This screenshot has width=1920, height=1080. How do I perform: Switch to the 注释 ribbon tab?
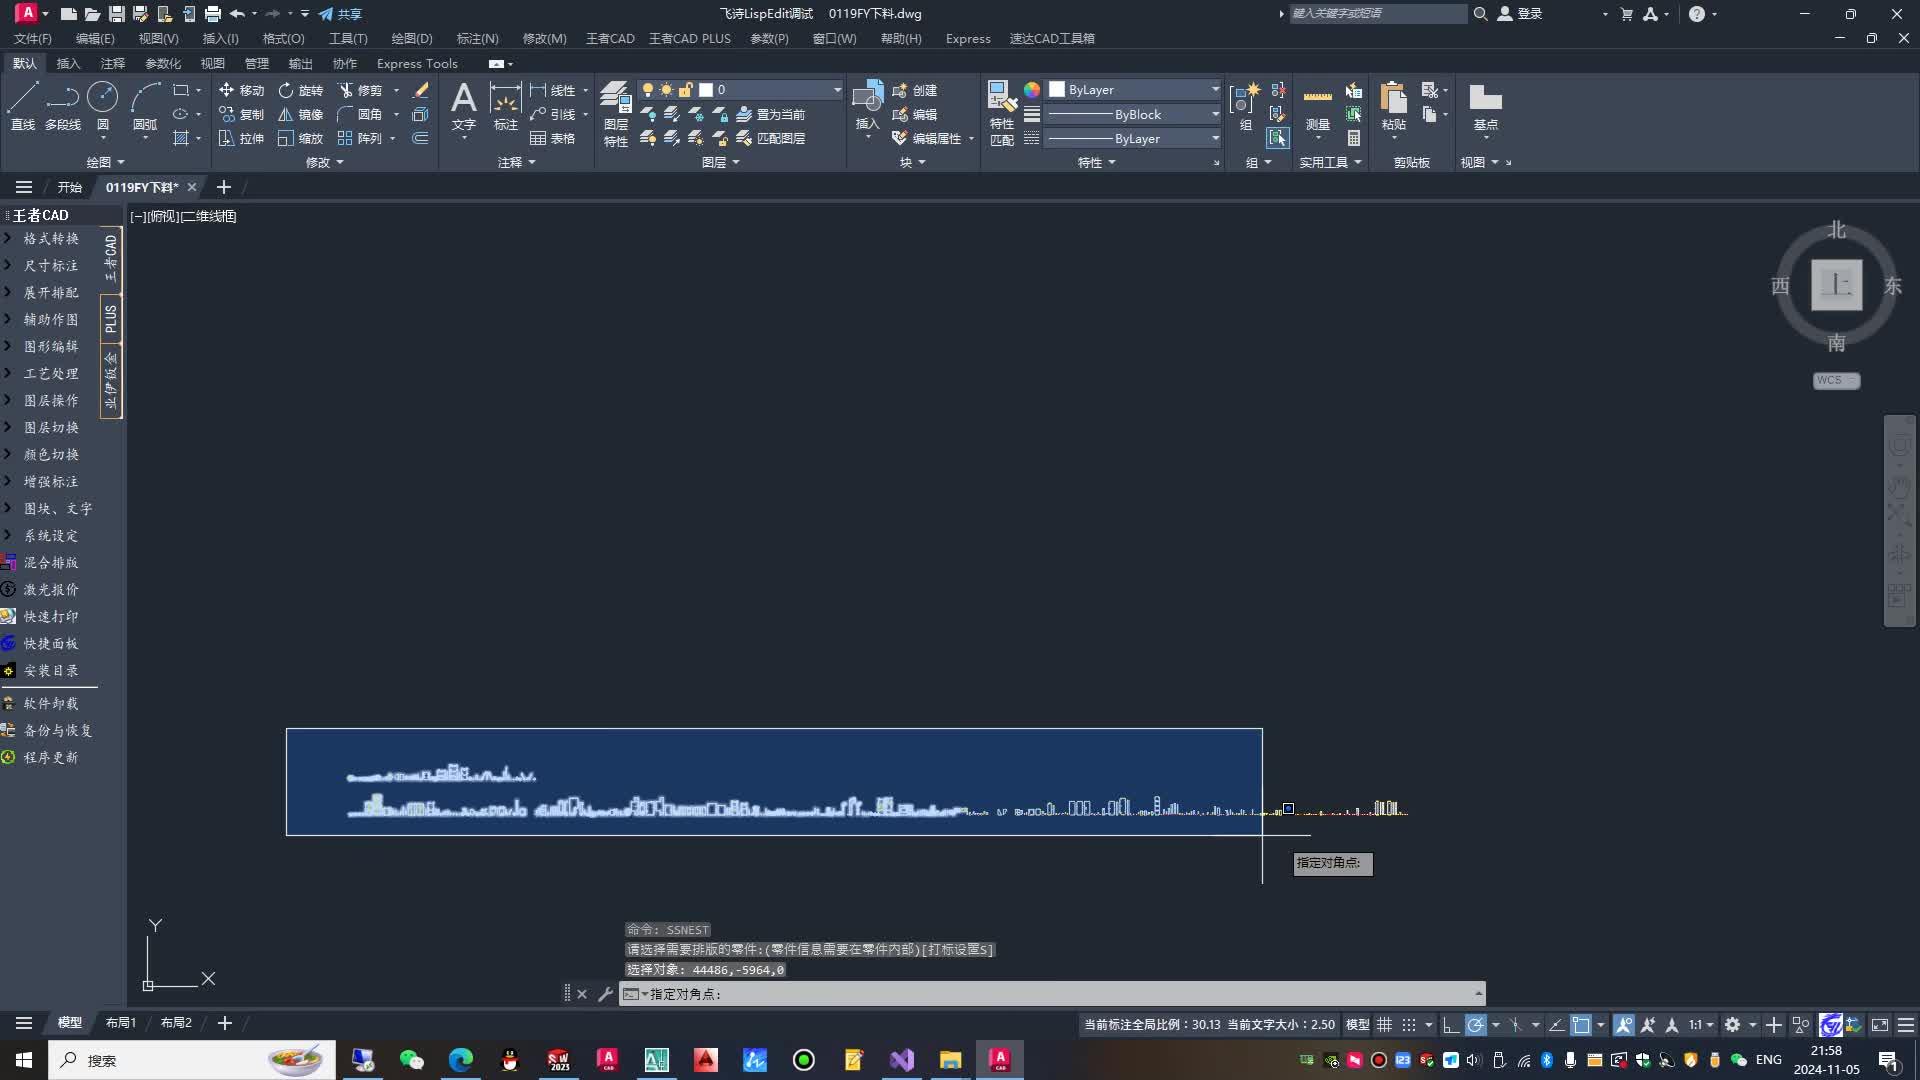click(x=112, y=63)
